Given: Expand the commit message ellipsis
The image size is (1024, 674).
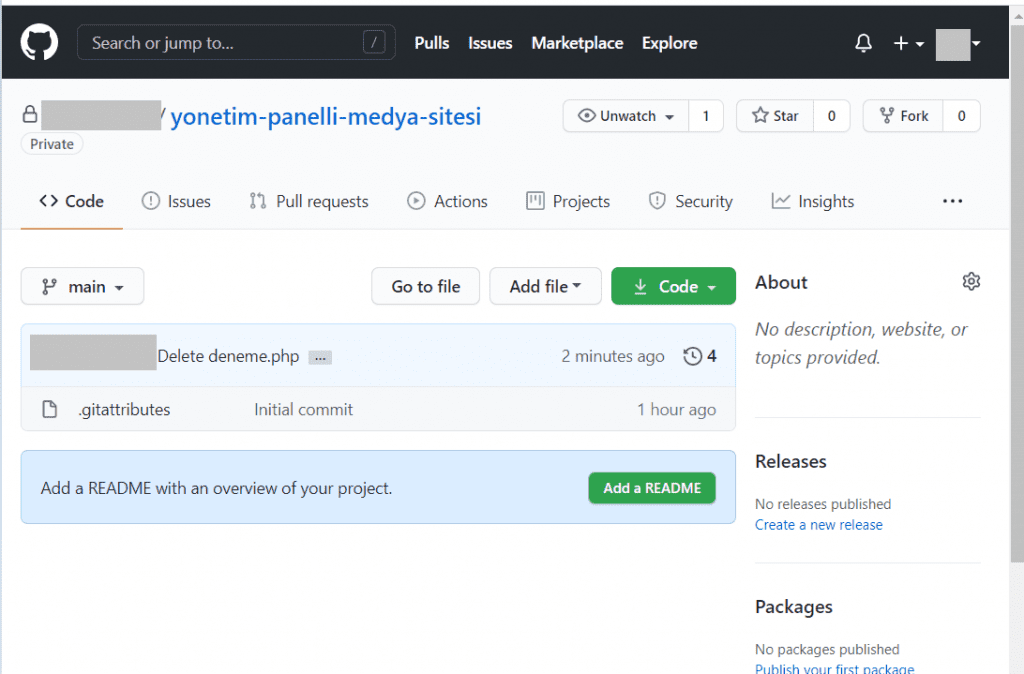Looking at the screenshot, I should [319, 356].
